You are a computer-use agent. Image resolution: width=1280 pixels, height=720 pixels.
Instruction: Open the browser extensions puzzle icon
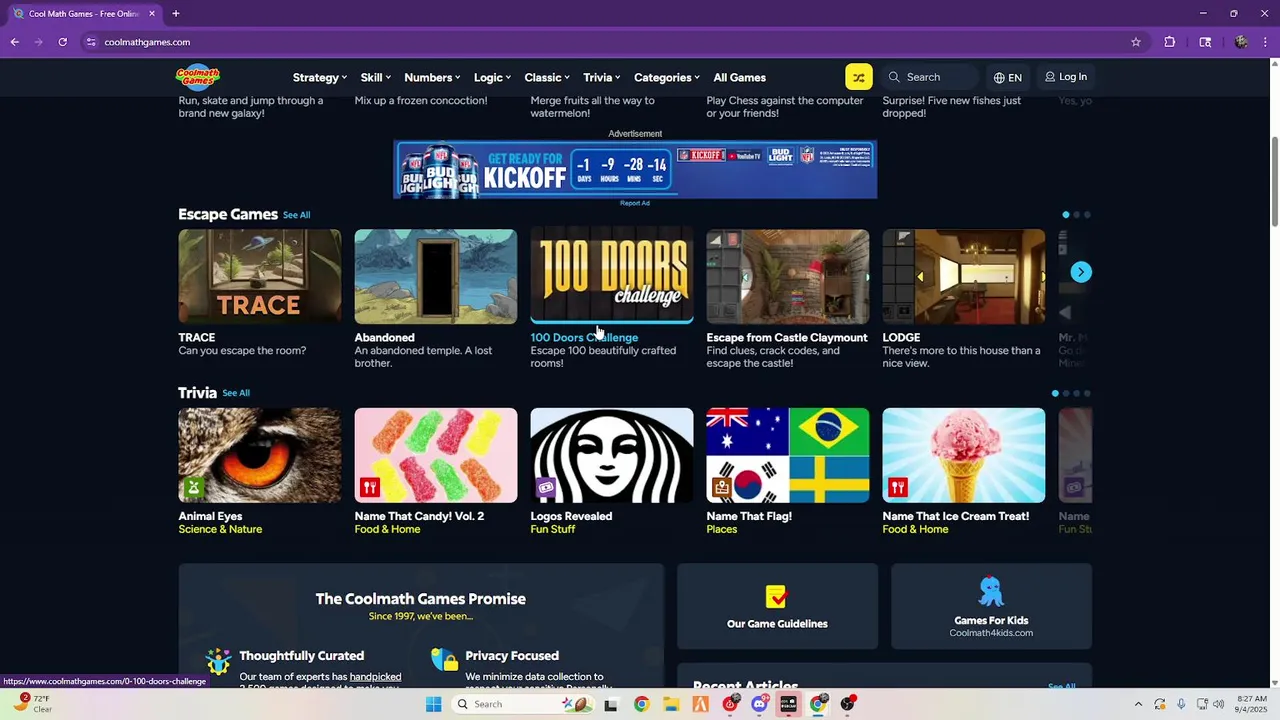[x=1170, y=42]
